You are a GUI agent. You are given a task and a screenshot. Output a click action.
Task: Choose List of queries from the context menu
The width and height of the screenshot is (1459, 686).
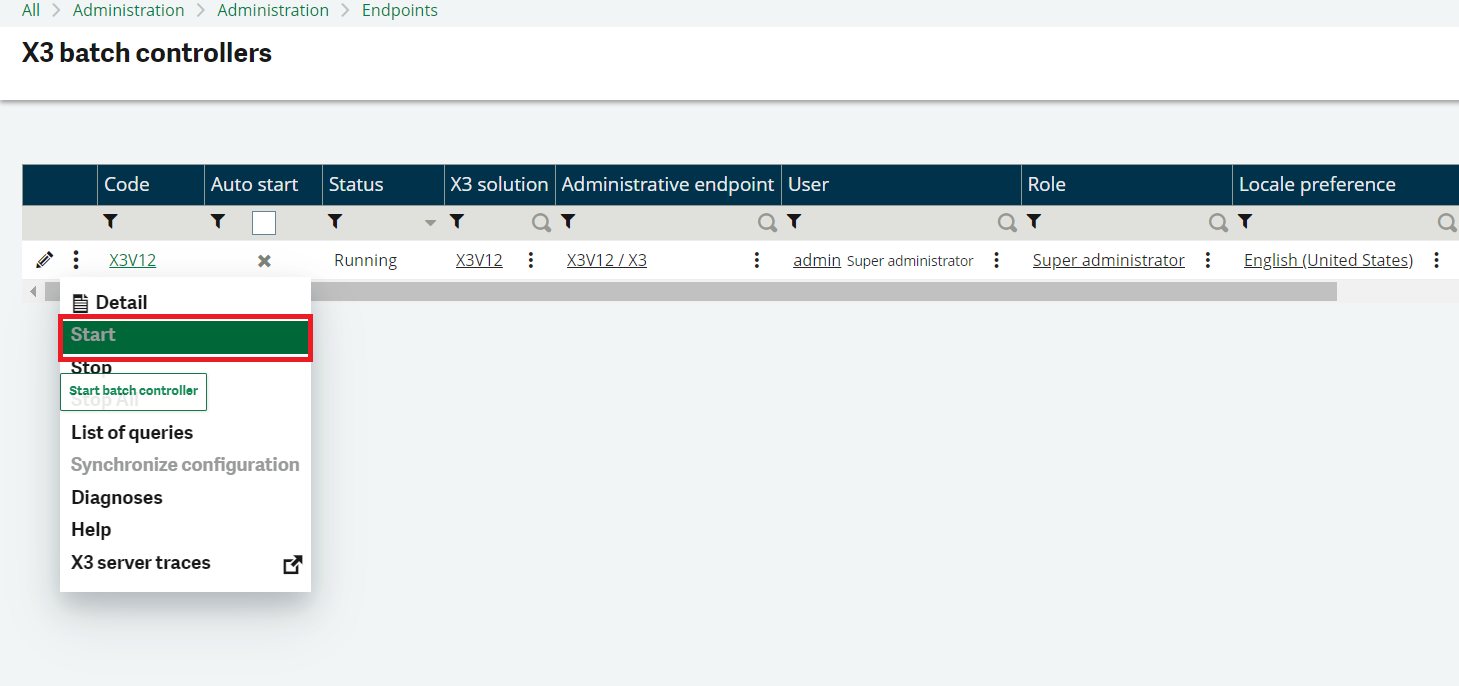click(132, 432)
